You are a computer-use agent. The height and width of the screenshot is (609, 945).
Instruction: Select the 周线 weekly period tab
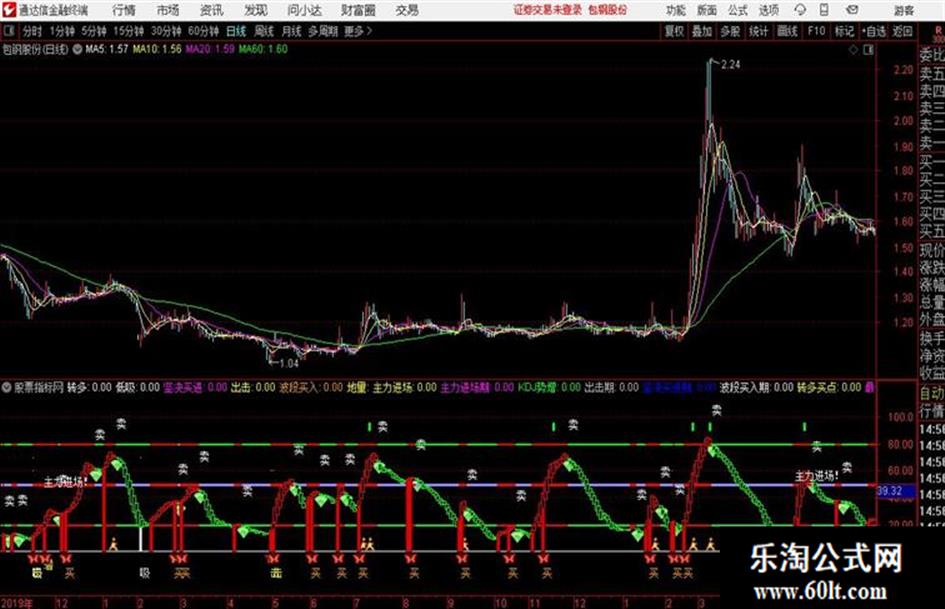[x=264, y=31]
